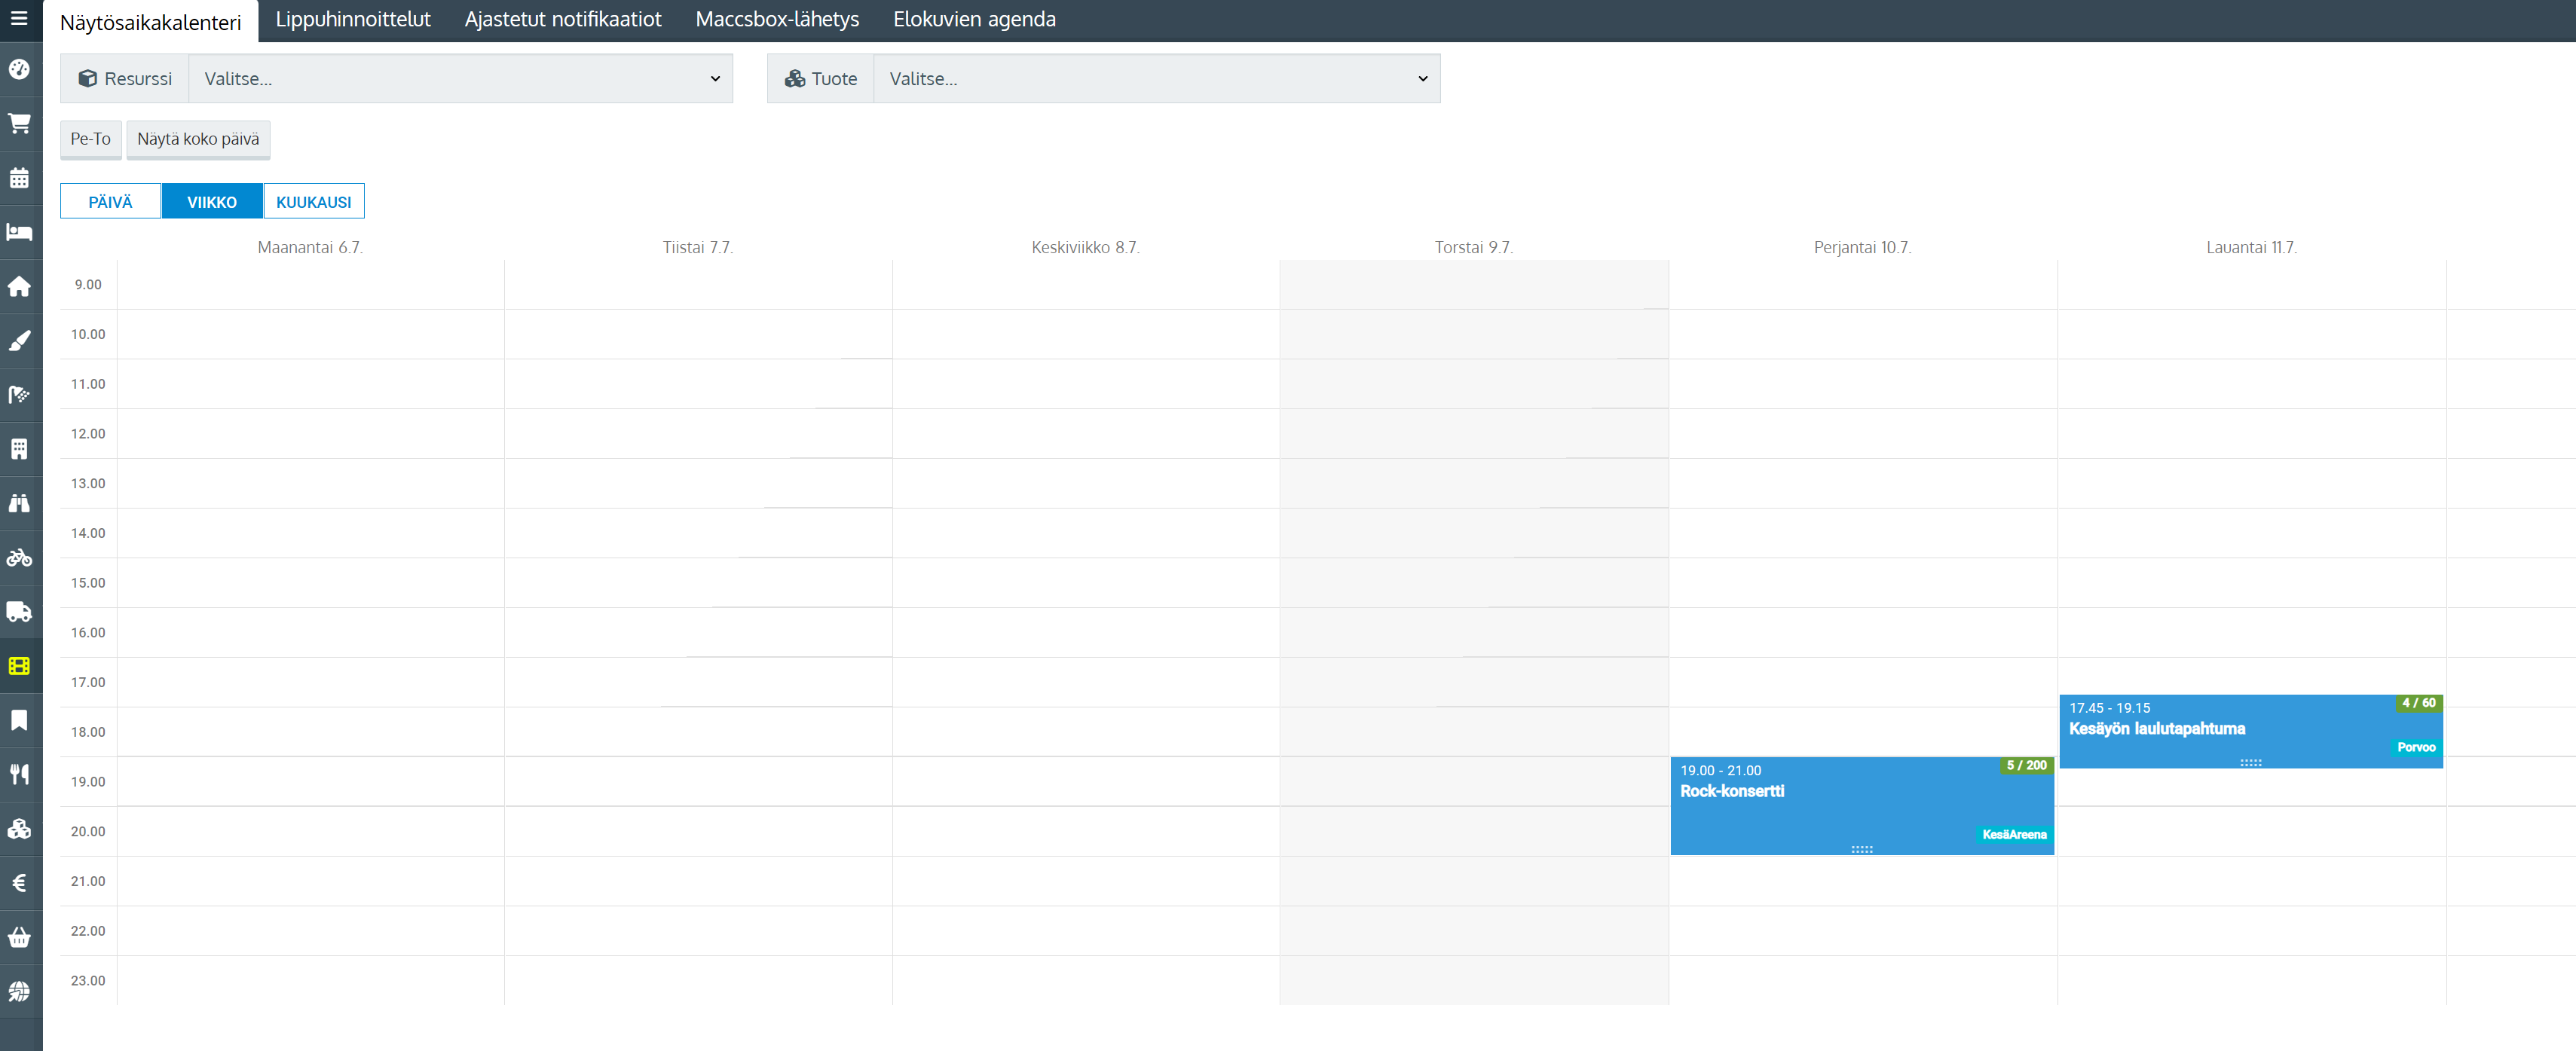Open the bookmark sidebar icon
Image resolution: width=2576 pixels, height=1051 pixels.
[19, 720]
